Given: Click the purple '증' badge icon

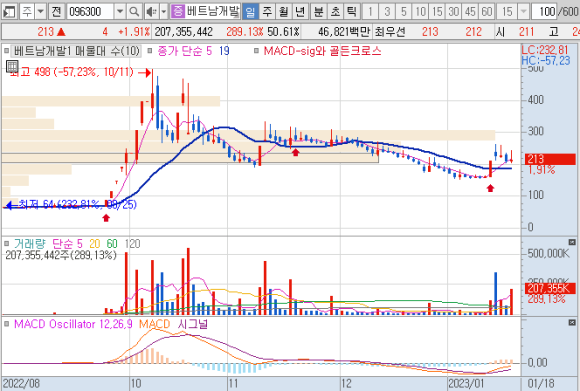Looking at the screenshot, I should tap(178, 12).
